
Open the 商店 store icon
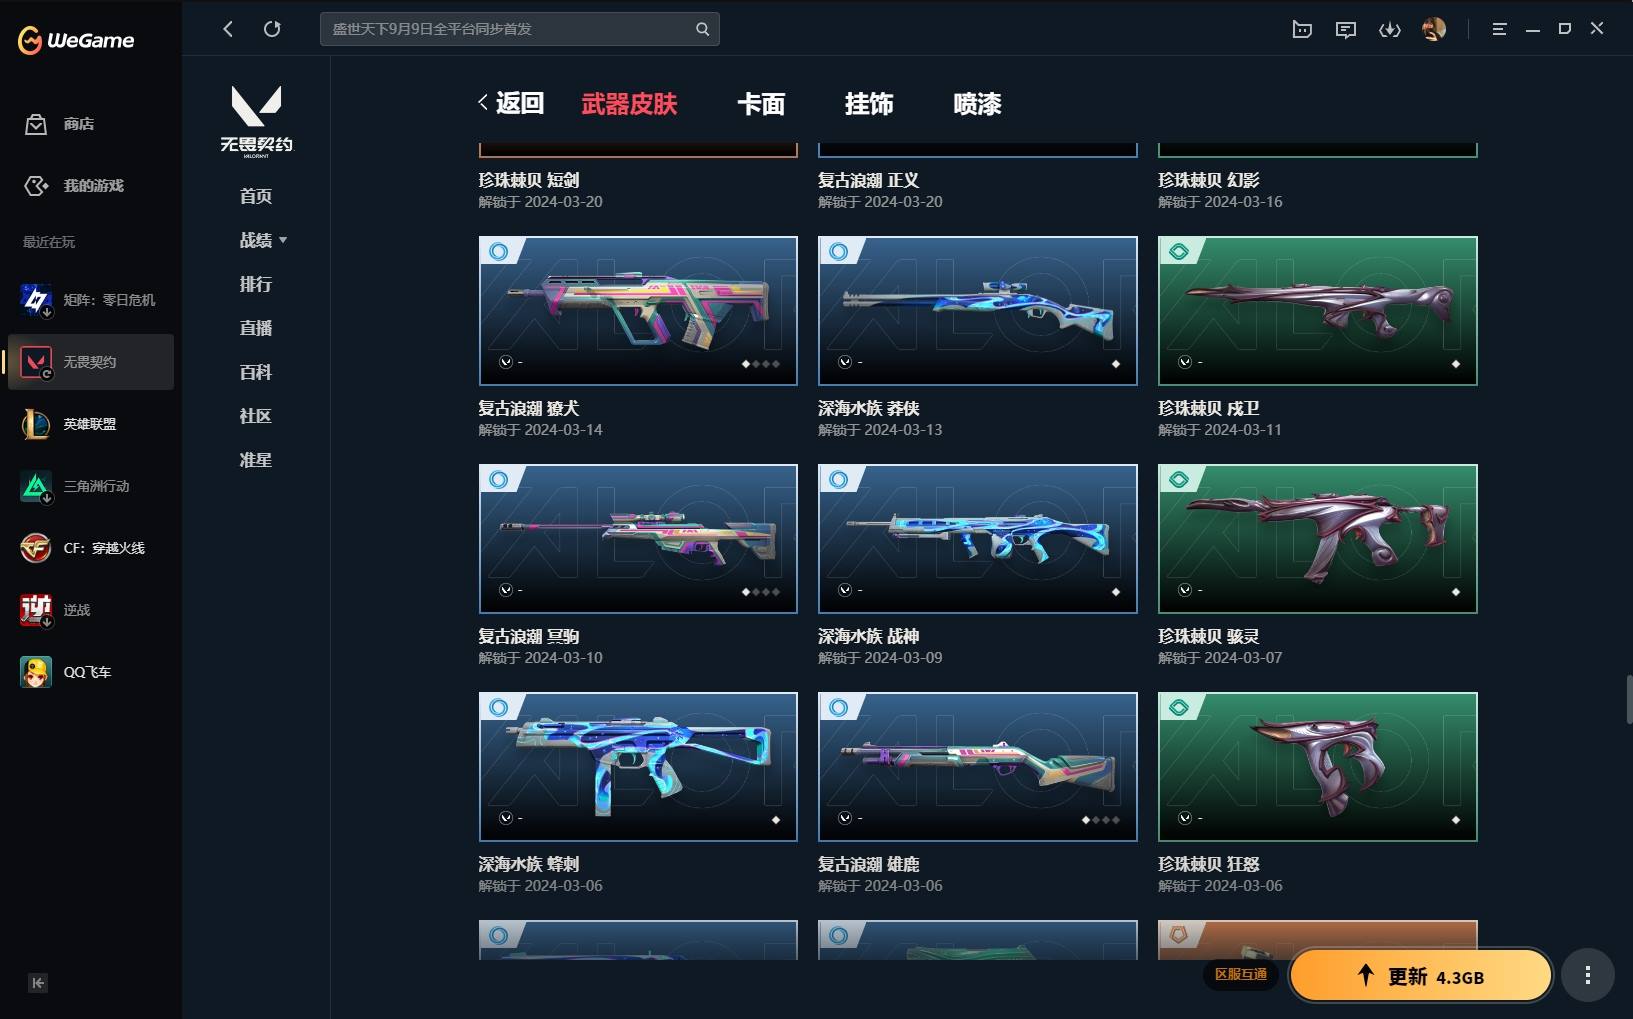point(36,124)
